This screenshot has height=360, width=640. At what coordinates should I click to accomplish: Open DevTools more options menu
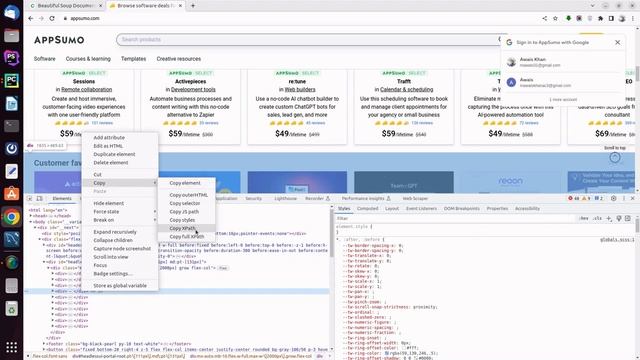pyautogui.click(x=623, y=198)
